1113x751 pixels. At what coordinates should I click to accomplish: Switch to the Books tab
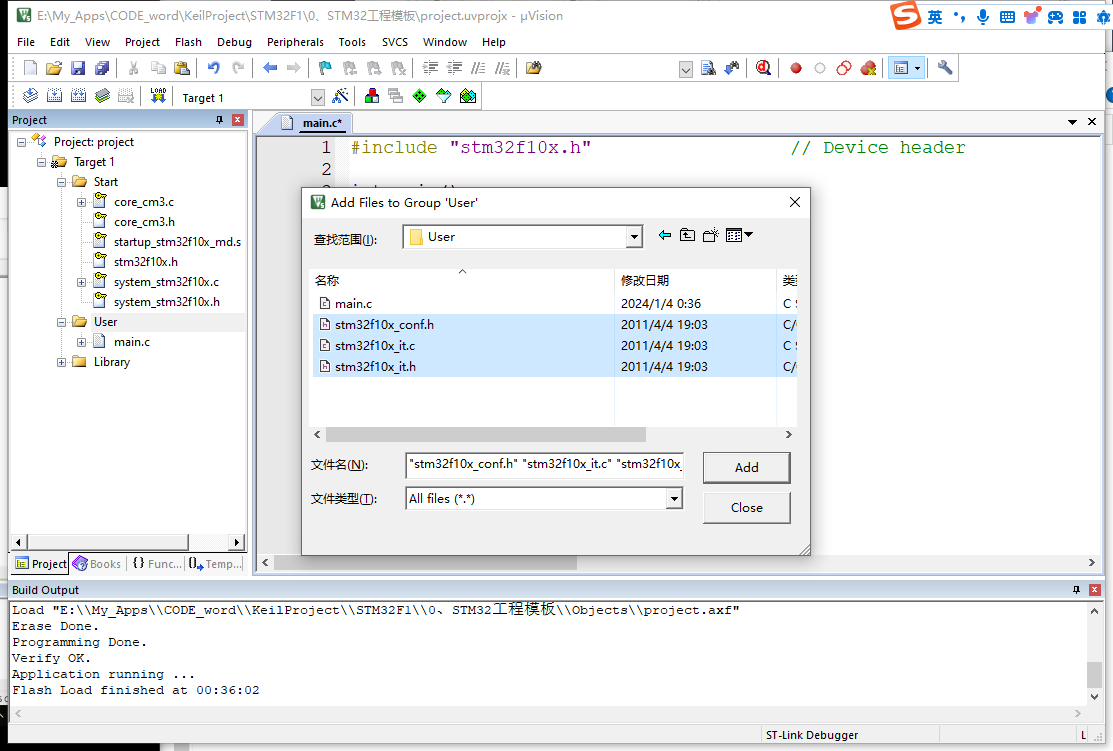97,564
